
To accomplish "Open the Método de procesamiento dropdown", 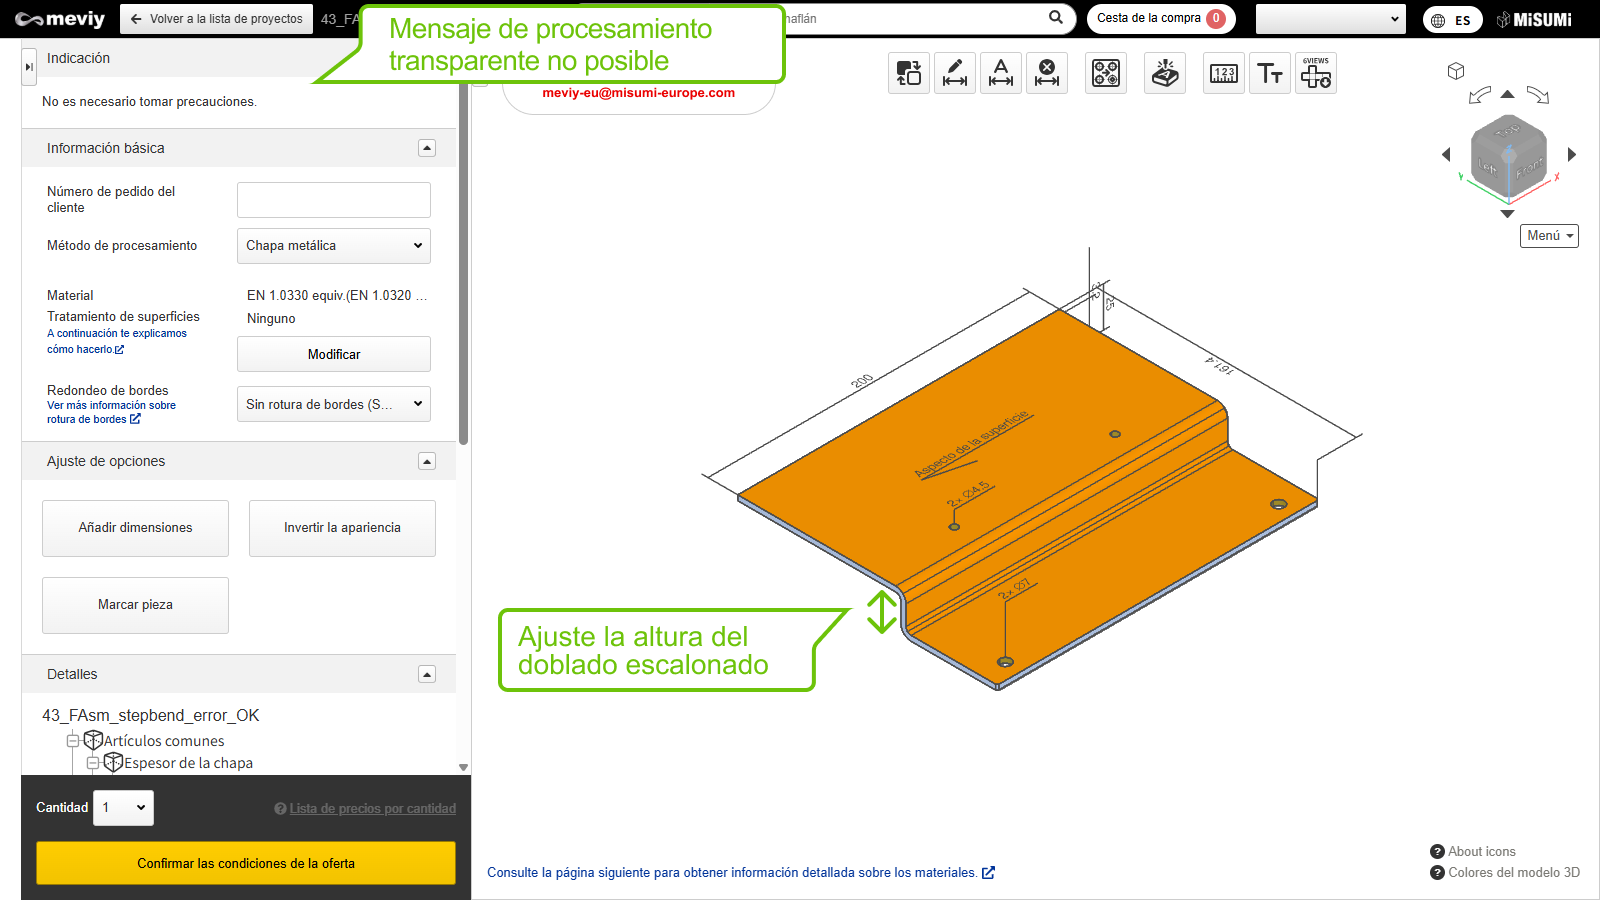I will pos(334,246).
